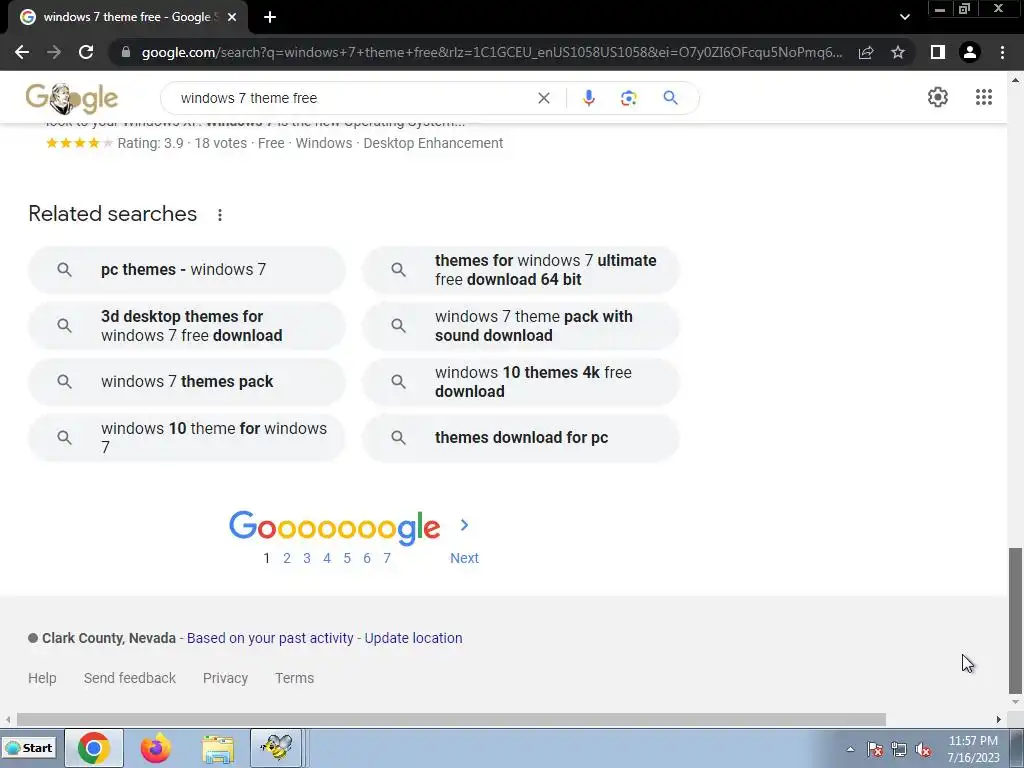Image resolution: width=1024 pixels, height=768 pixels.
Task: Open Windows Explorer folder taskbar icon
Action: coord(217,748)
